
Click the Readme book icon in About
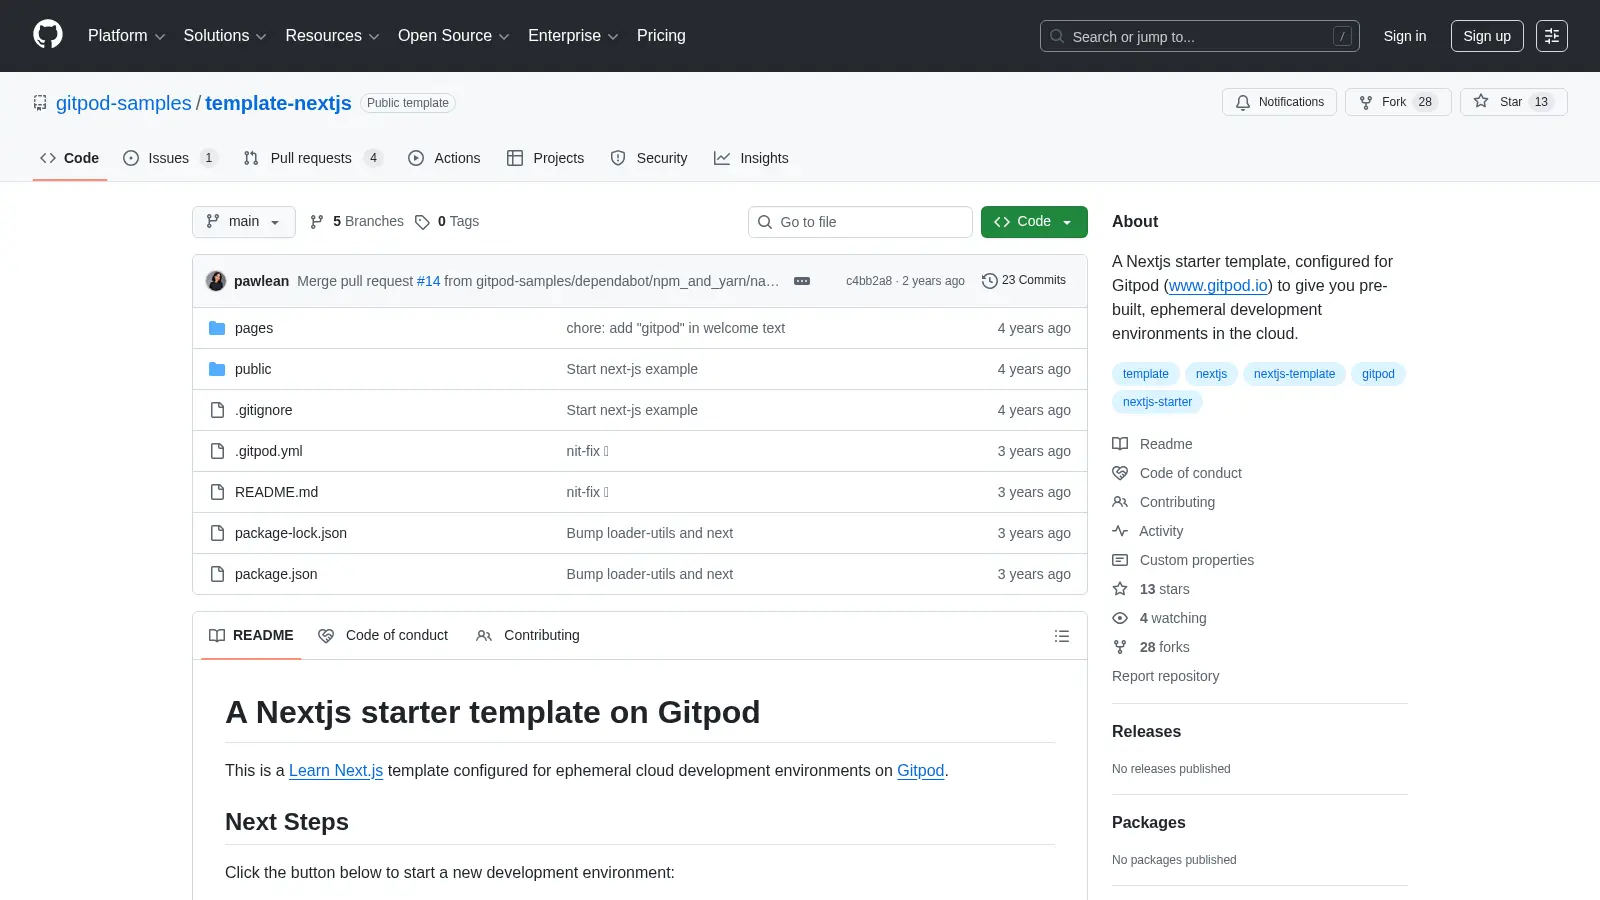point(1120,444)
